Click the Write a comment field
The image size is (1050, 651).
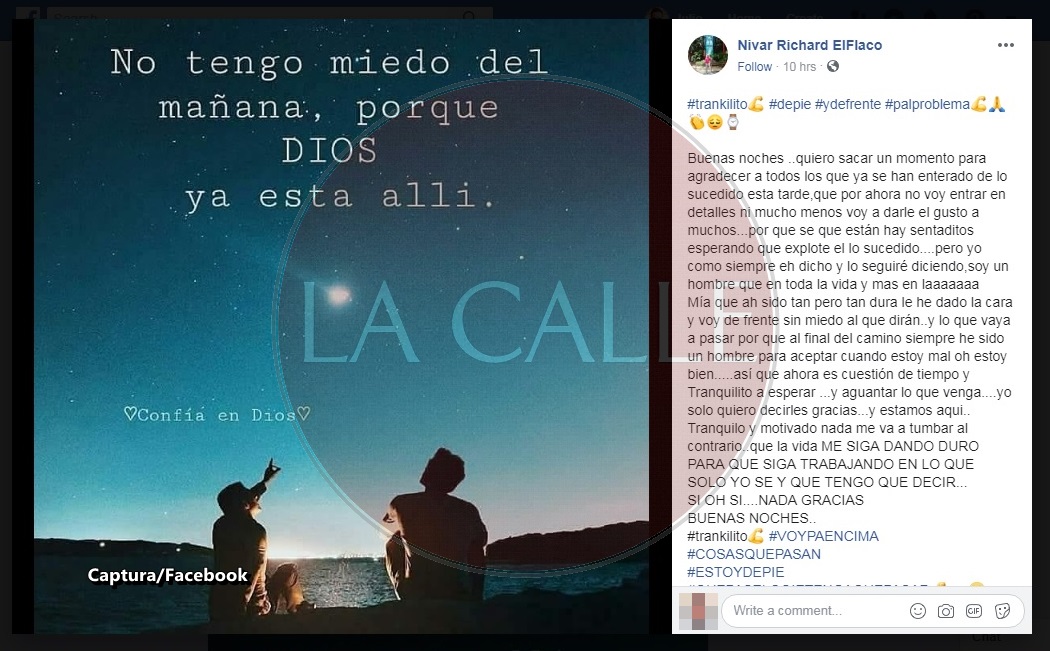pos(814,611)
